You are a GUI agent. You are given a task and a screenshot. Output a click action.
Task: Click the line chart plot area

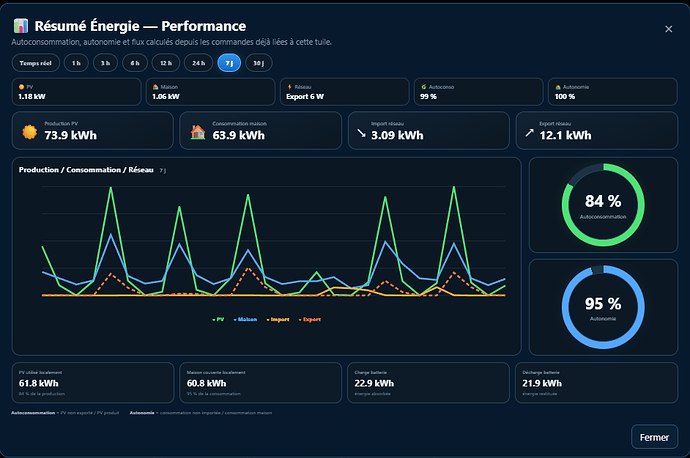(x=273, y=241)
